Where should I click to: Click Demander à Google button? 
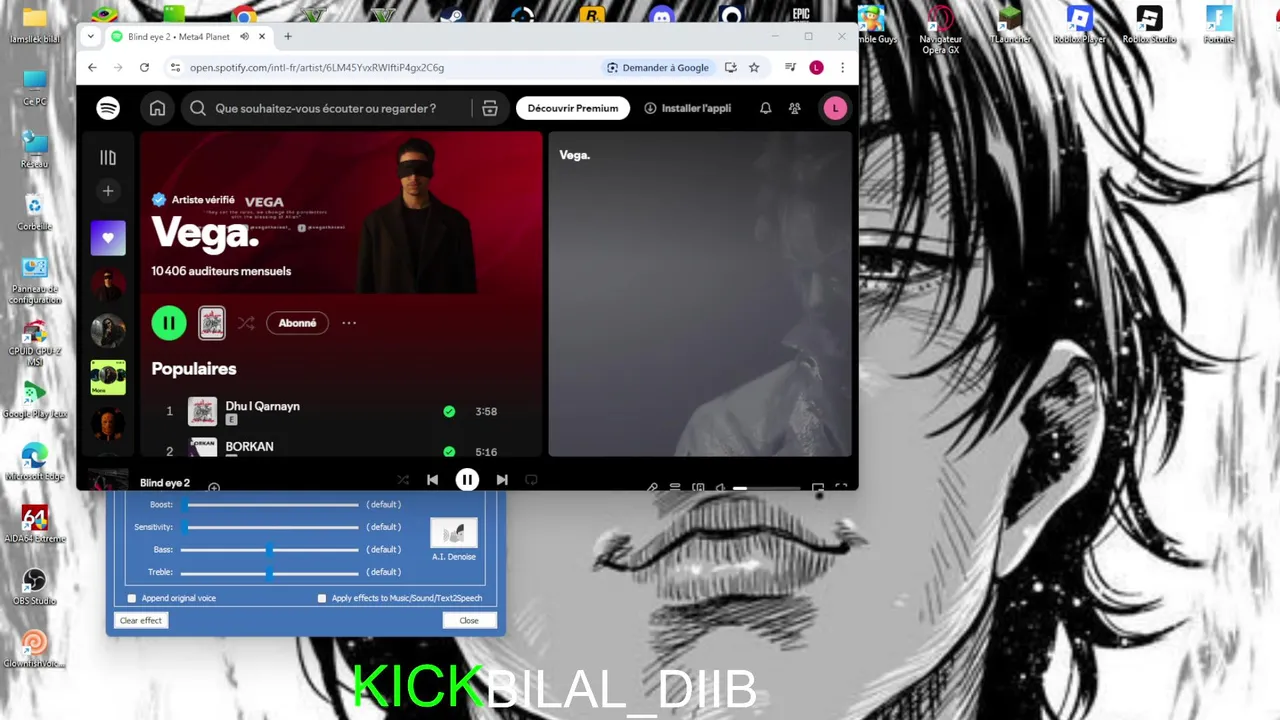click(658, 67)
